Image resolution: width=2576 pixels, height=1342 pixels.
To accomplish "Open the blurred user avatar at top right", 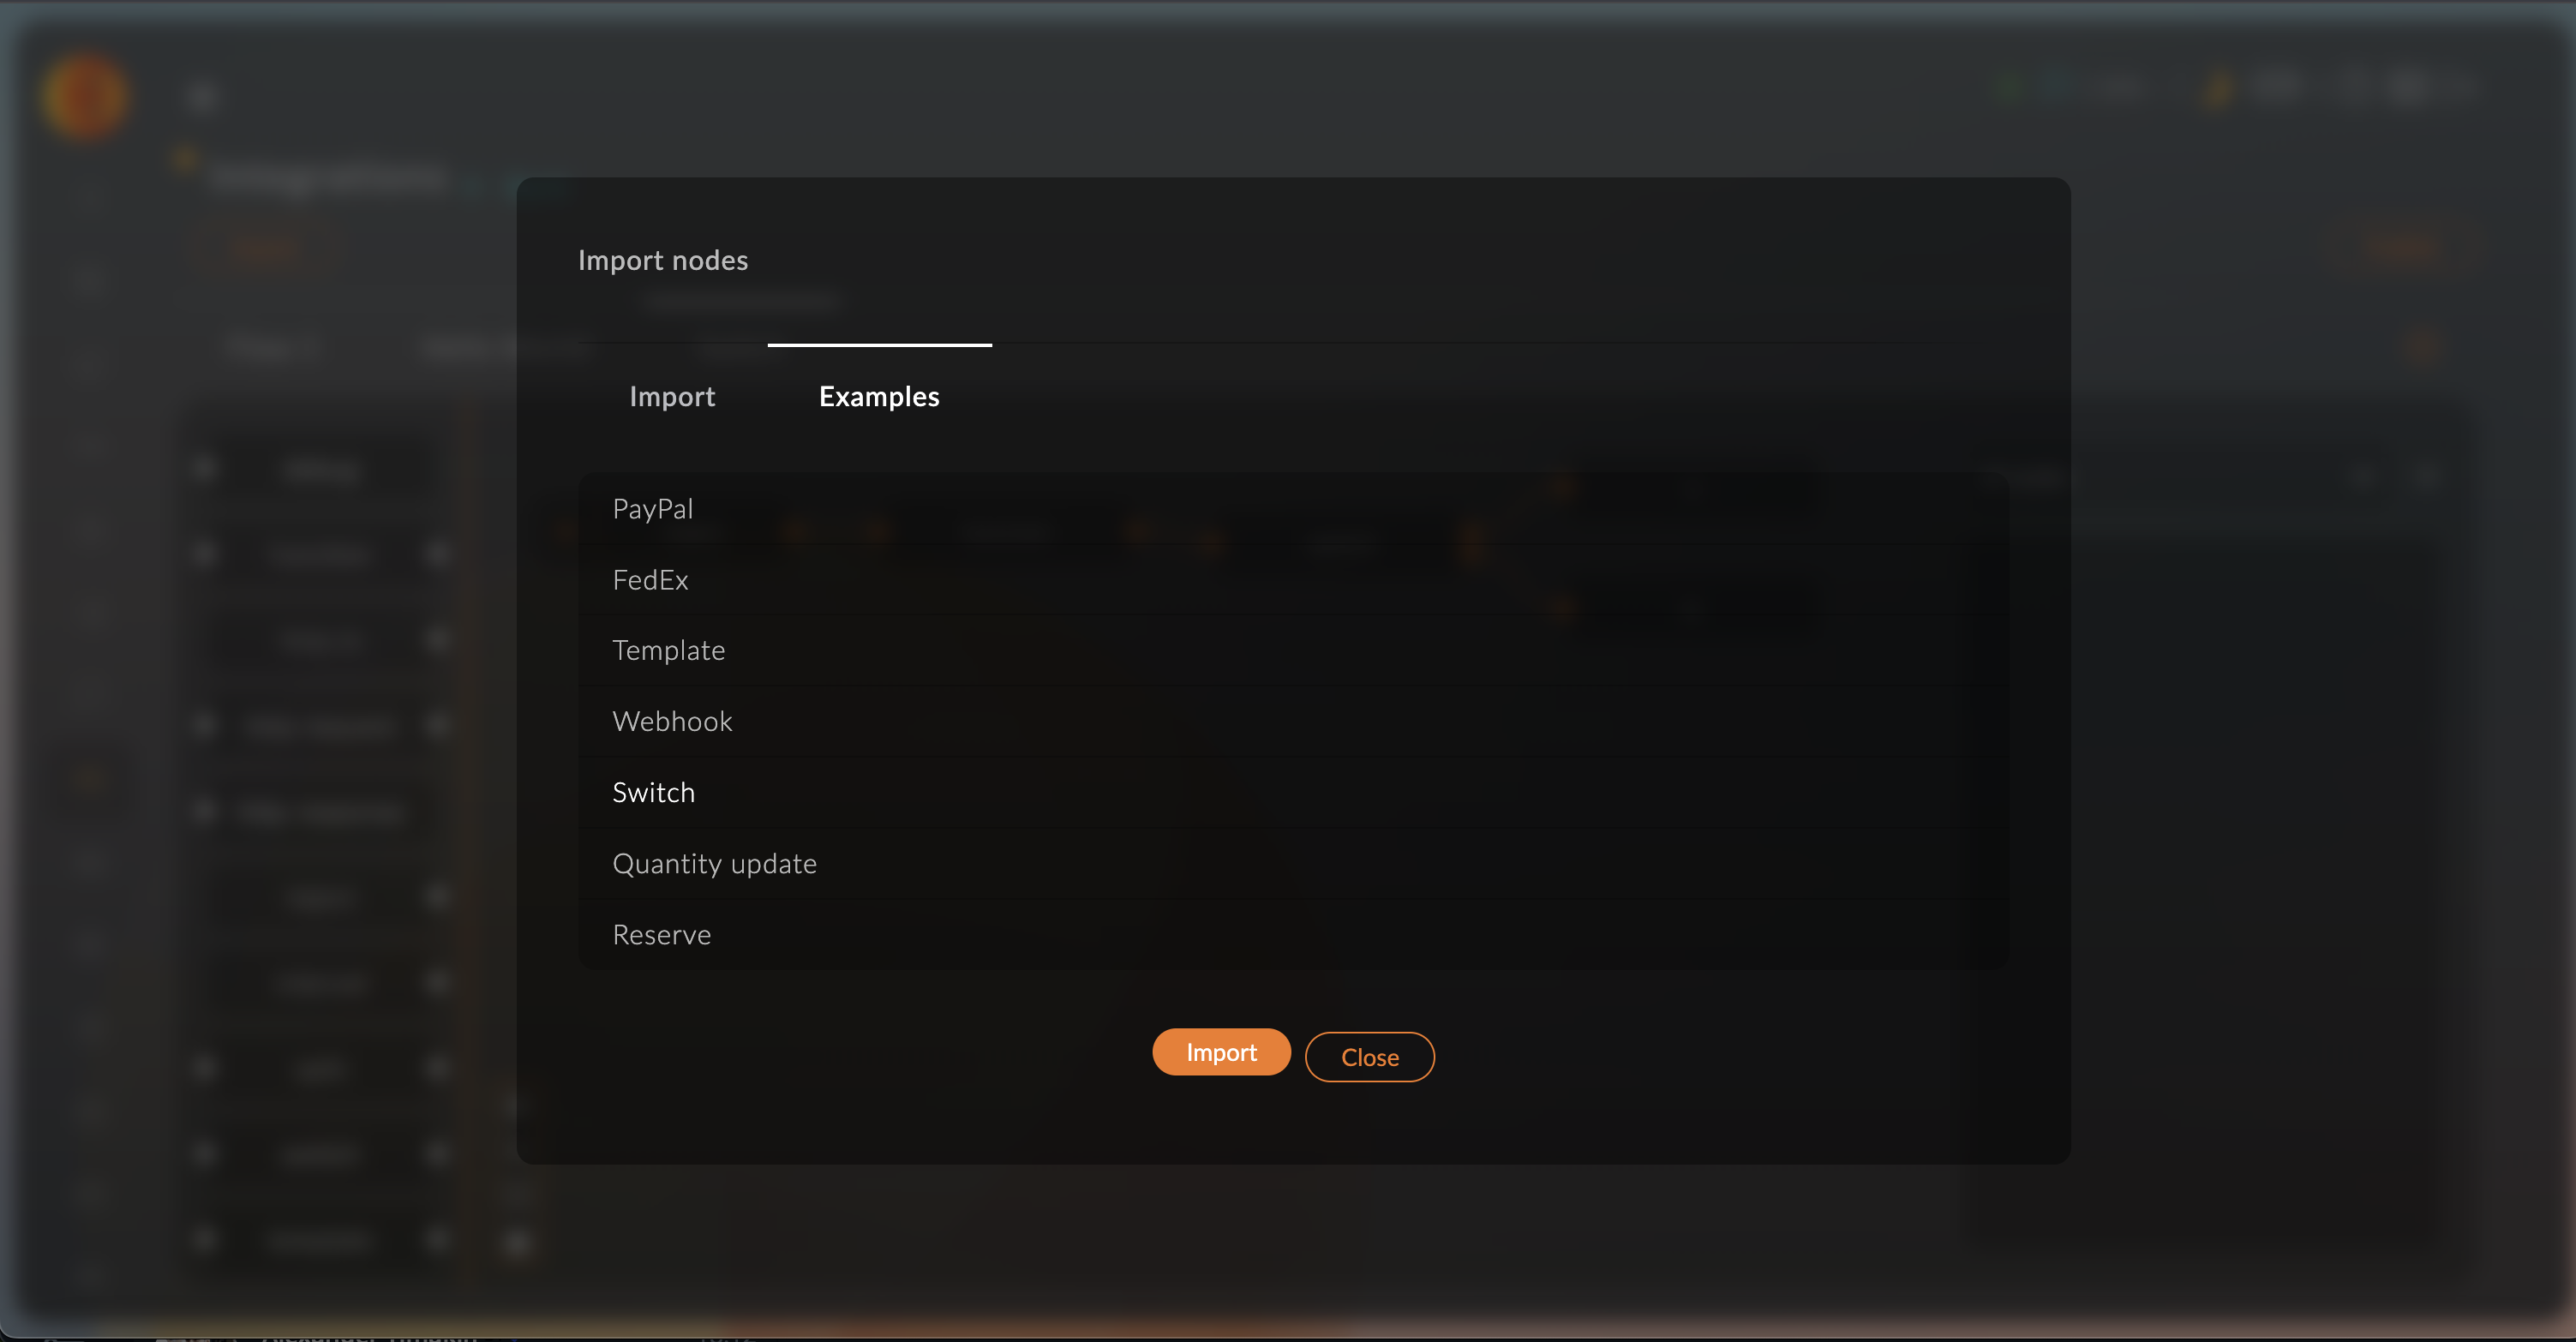I will (2407, 88).
